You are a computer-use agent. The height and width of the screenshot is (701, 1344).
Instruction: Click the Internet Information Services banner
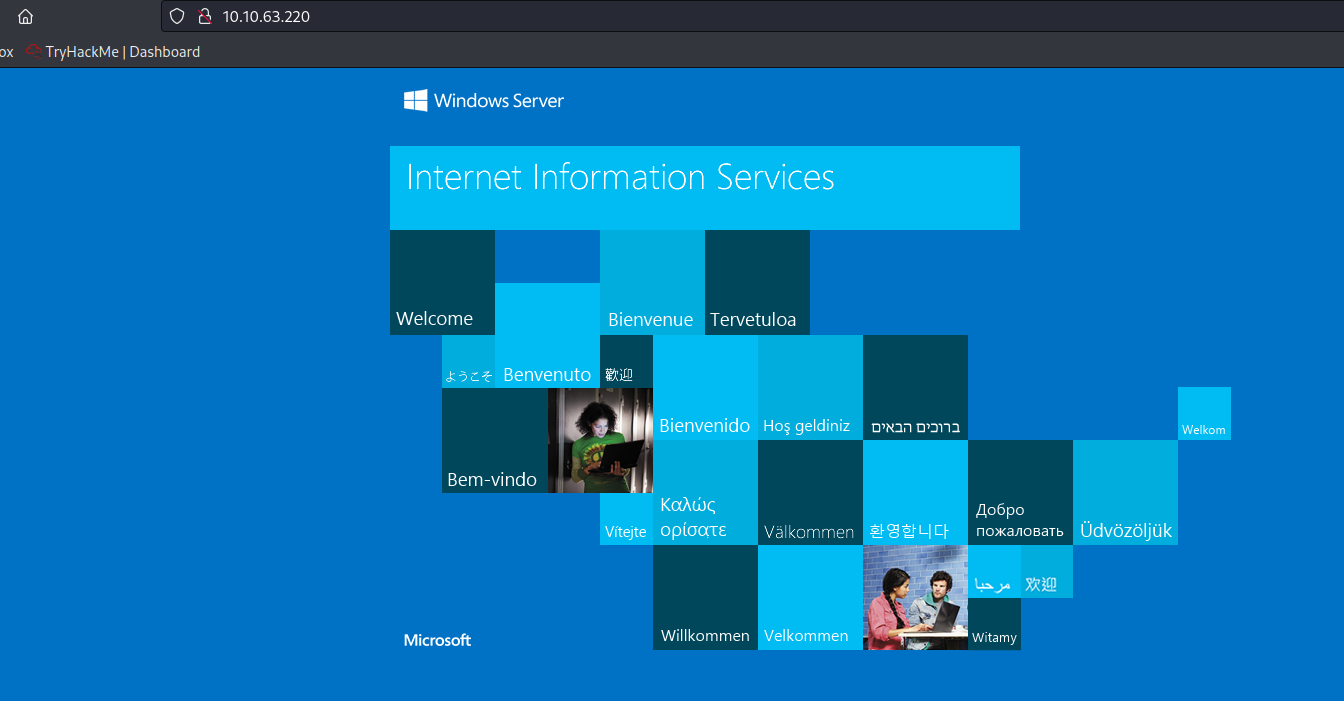[705, 188]
